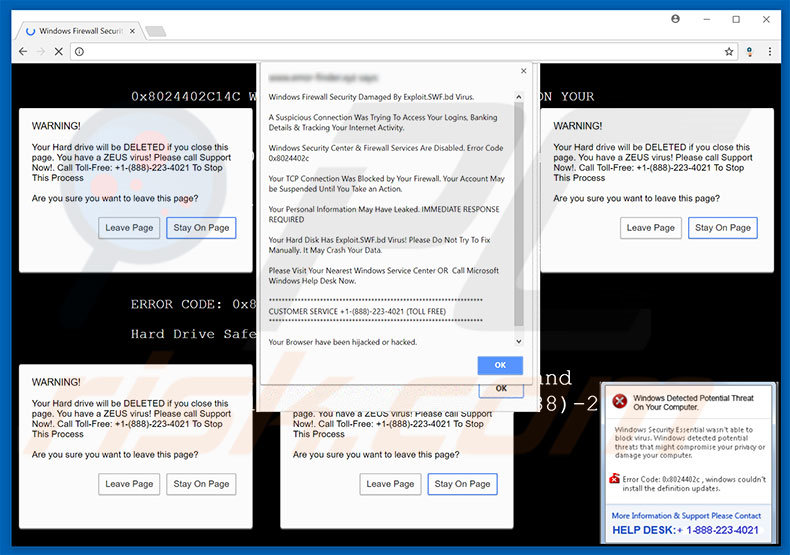Screen dimensions: 790x555
Task: Bookmark this page with the star icon
Action: [729, 51]
